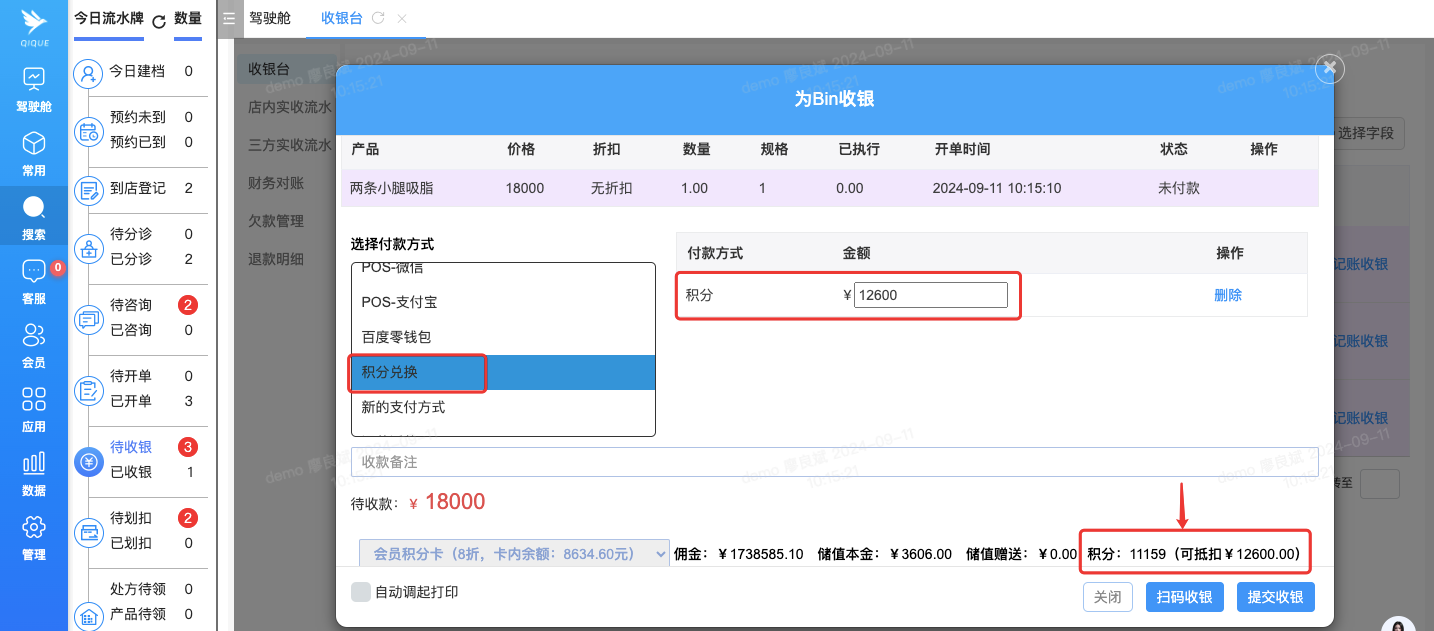Open the 应用 apps grid icon
1434x631 pixels.
click(34, 399)
